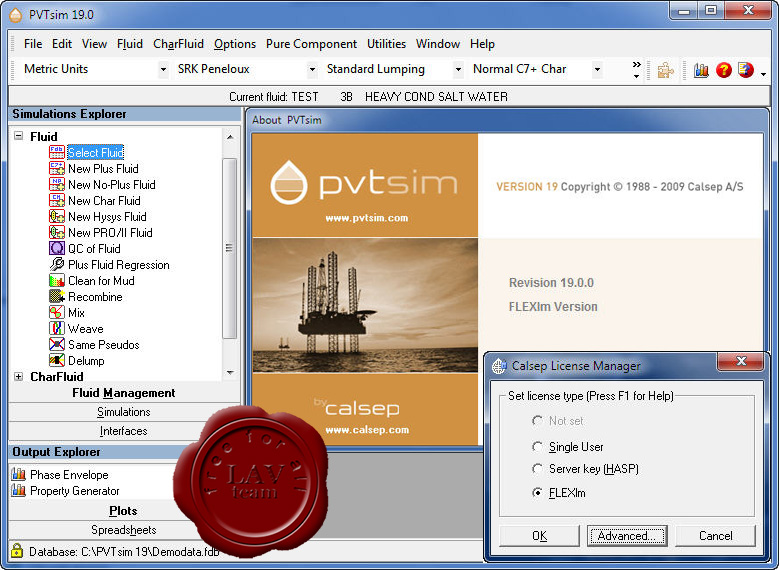
Task: Click the New Hysys Fluid icon
Action: click(x=57, y=216)
